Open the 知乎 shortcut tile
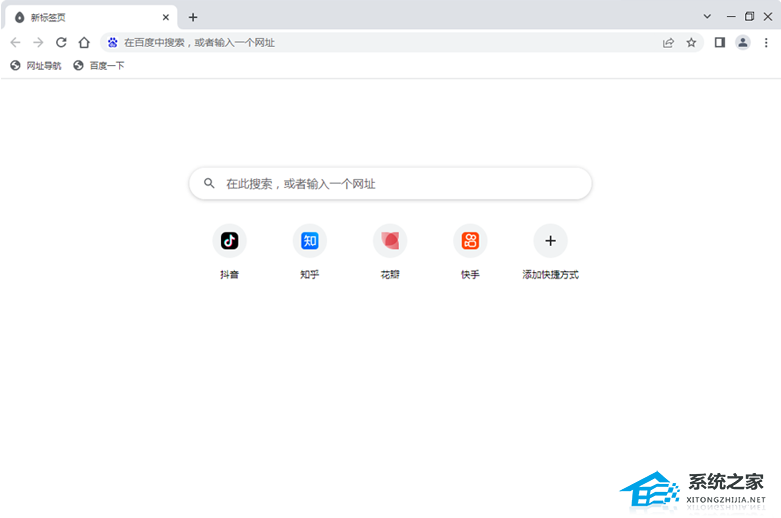781x518 pixels. tap(310, 241)
